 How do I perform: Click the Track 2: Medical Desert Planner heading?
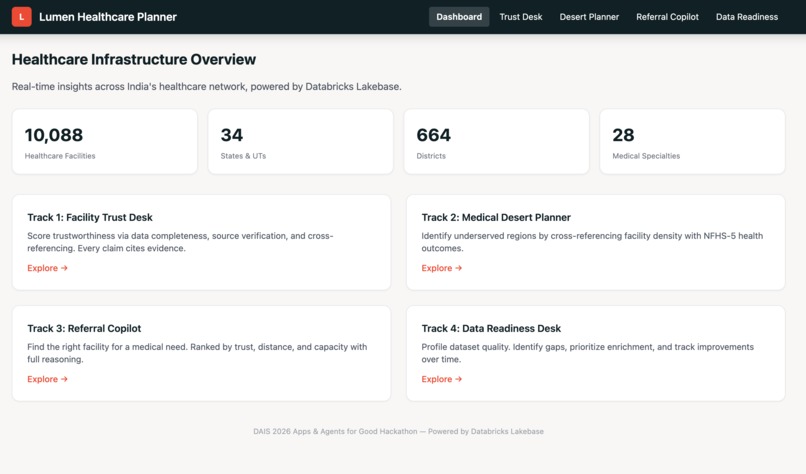pos(496,217)
